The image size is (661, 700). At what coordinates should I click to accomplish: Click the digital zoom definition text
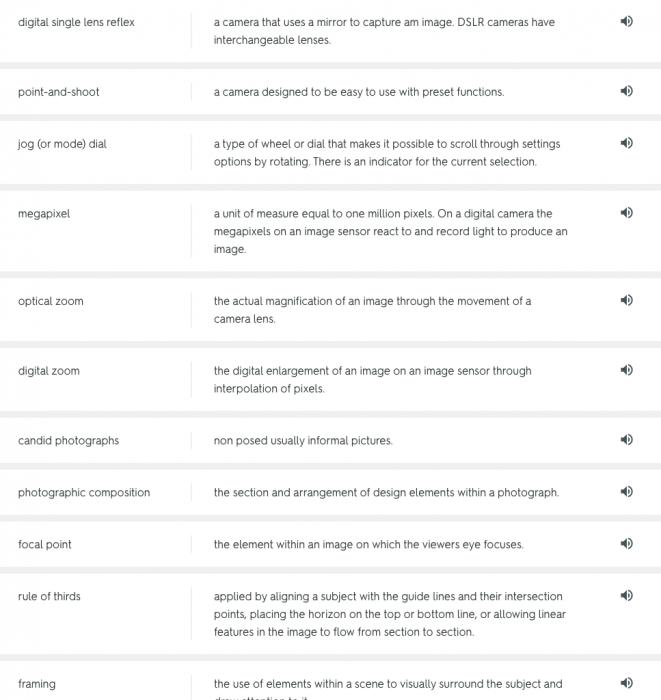[x=372, y=380]
